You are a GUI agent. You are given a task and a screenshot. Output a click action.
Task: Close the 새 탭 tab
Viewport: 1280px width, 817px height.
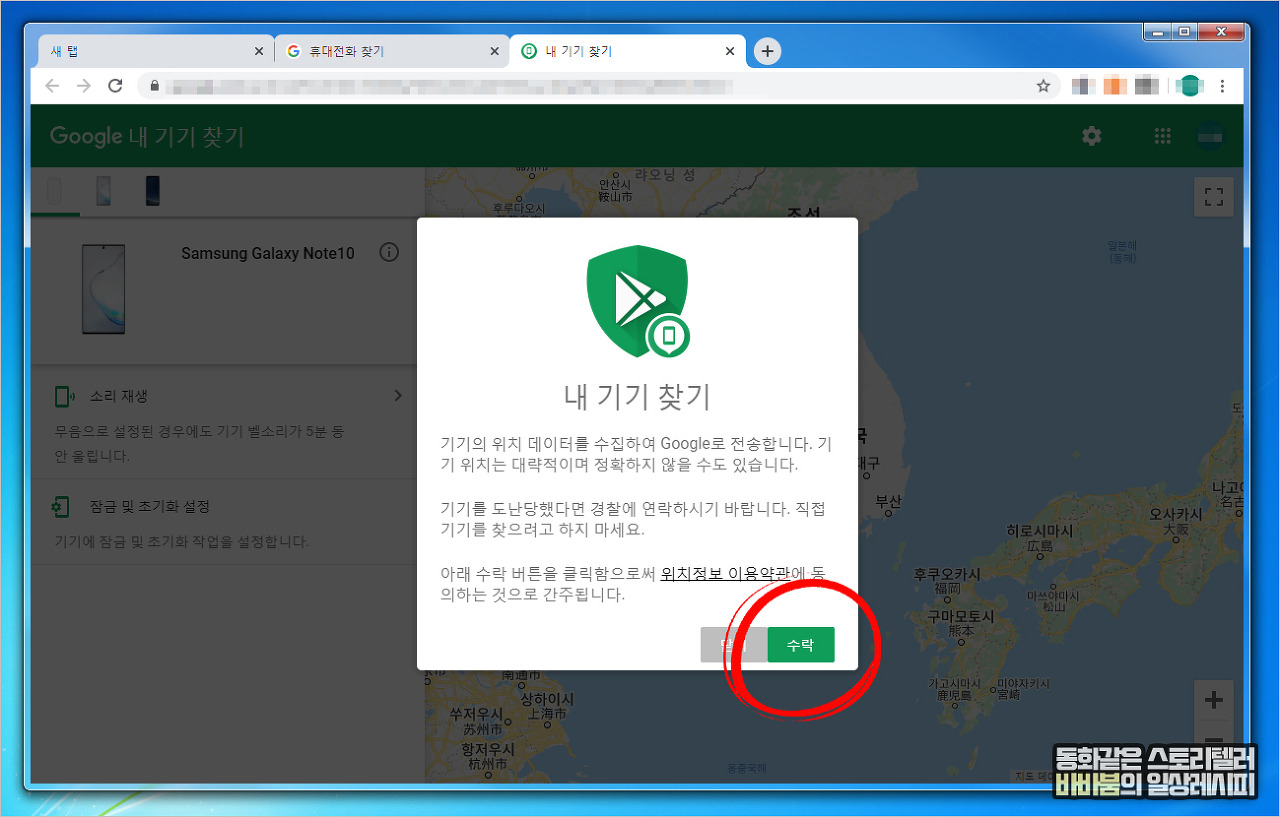coord(259,51)
